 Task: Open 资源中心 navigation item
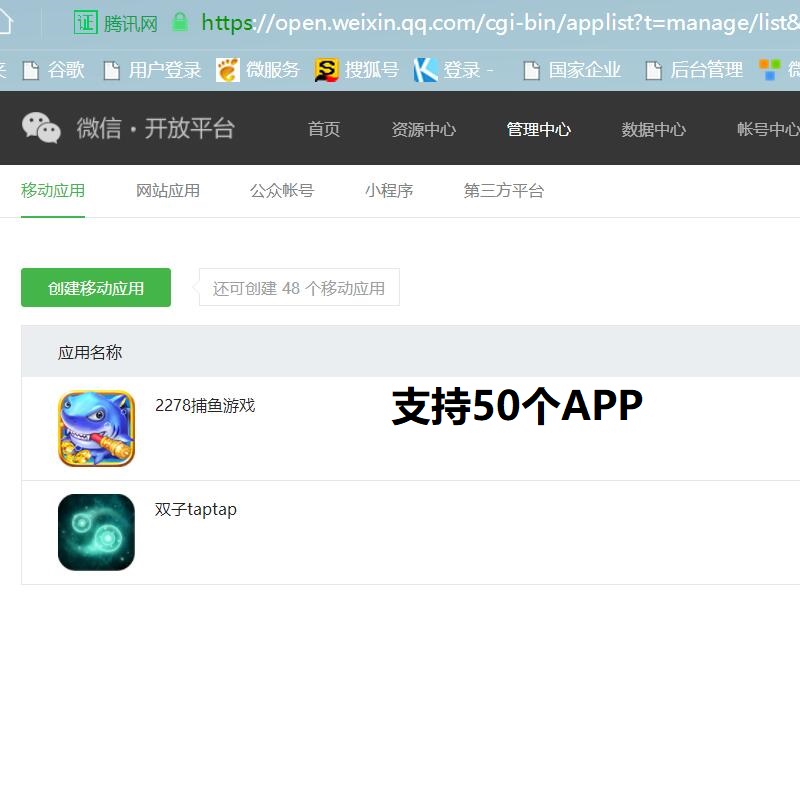(423, 129)
